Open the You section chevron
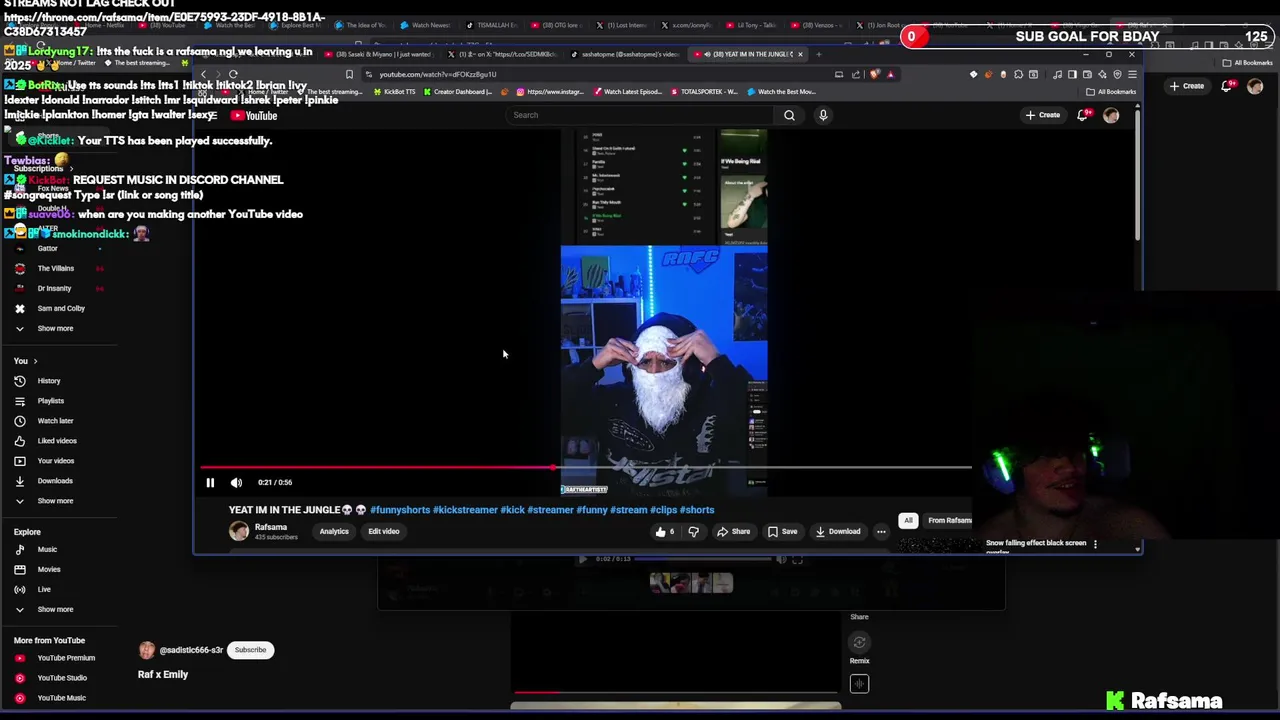 (x=35, y=361)
